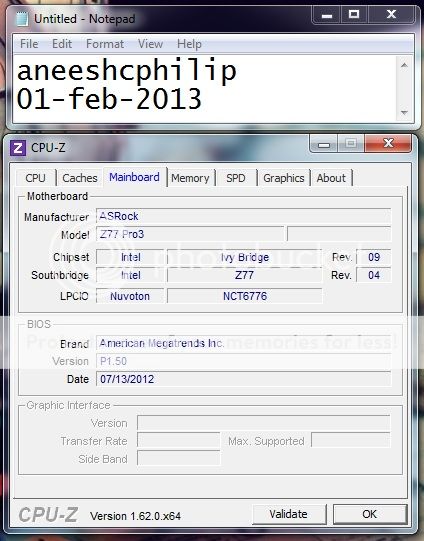Open the View menu in Notepad
This screenshot has height=541, width=424.
pos(150,44)
